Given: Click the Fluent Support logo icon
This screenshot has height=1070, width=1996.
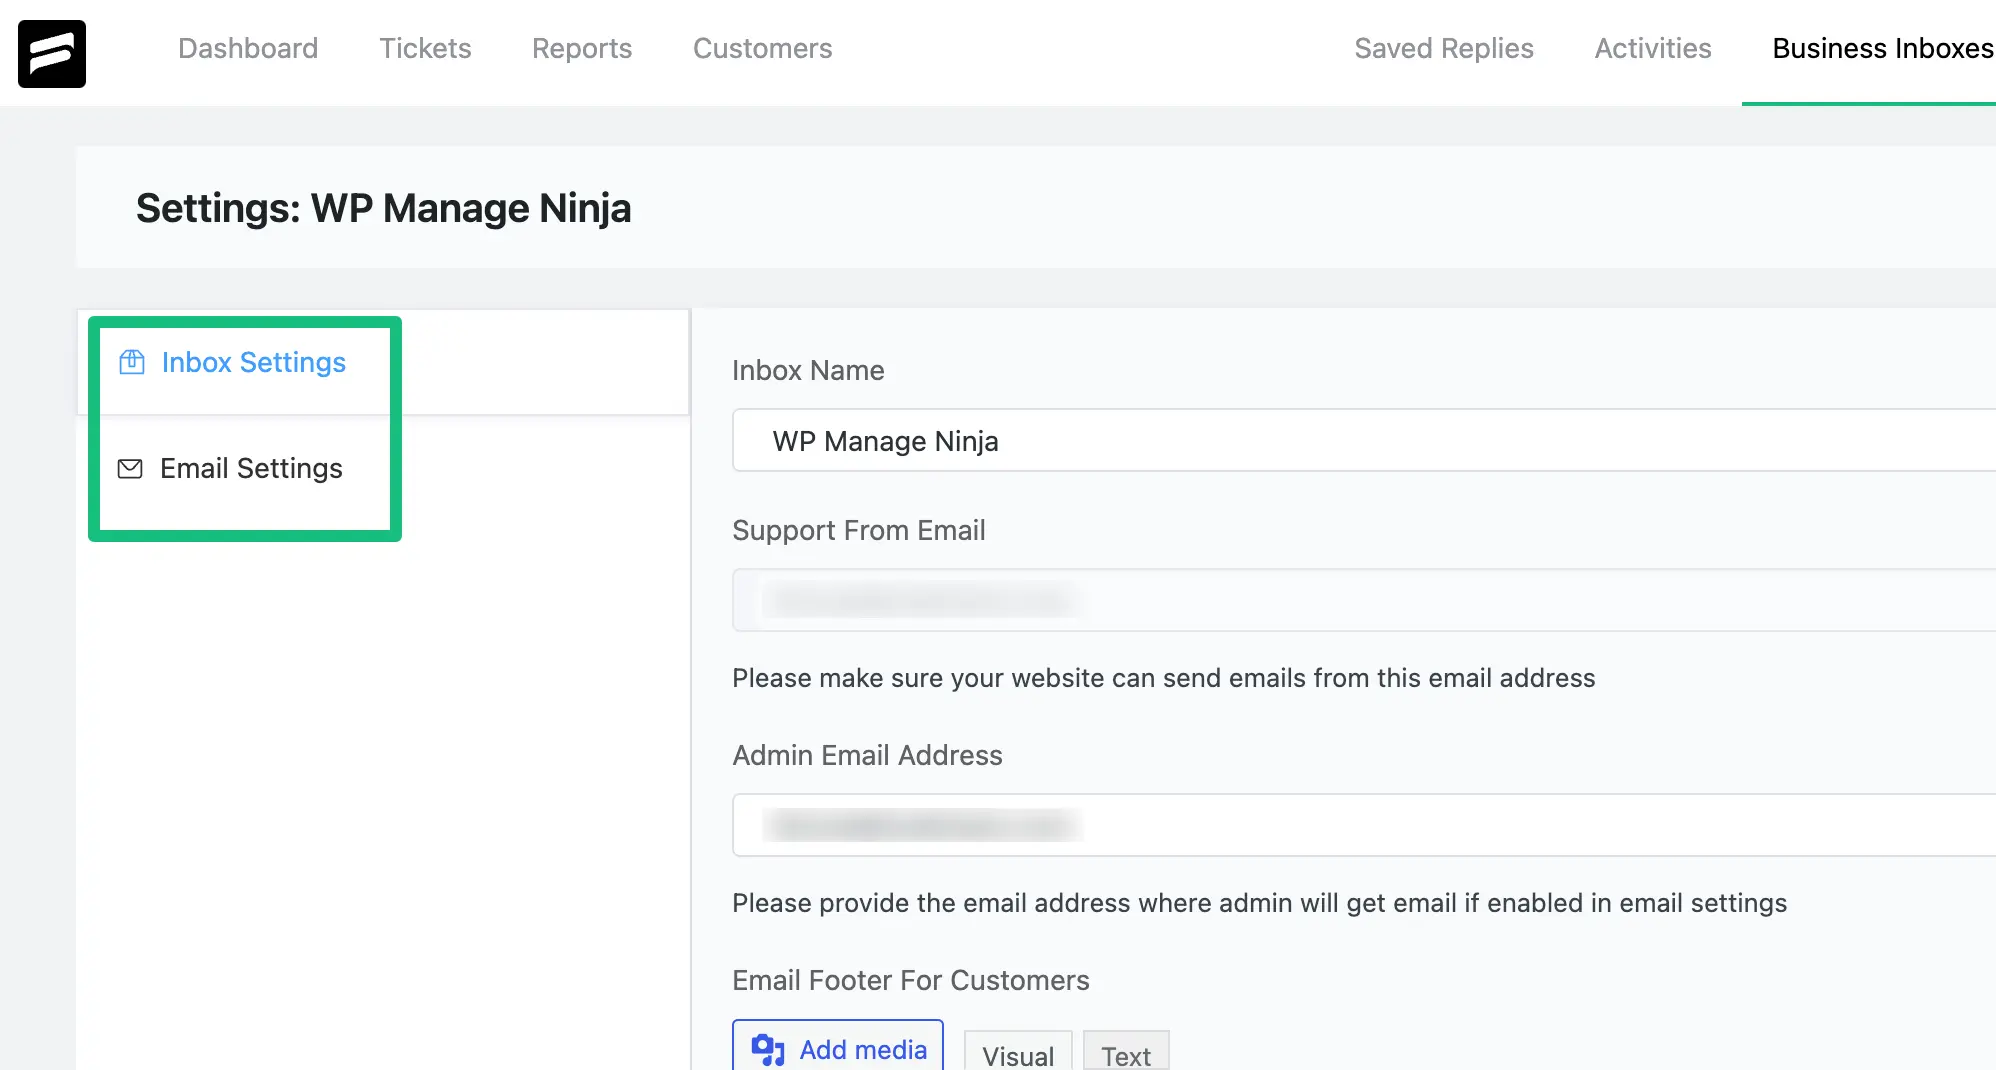Looking at the screenshot, I should pyautogui.click(x=52, y=54).
